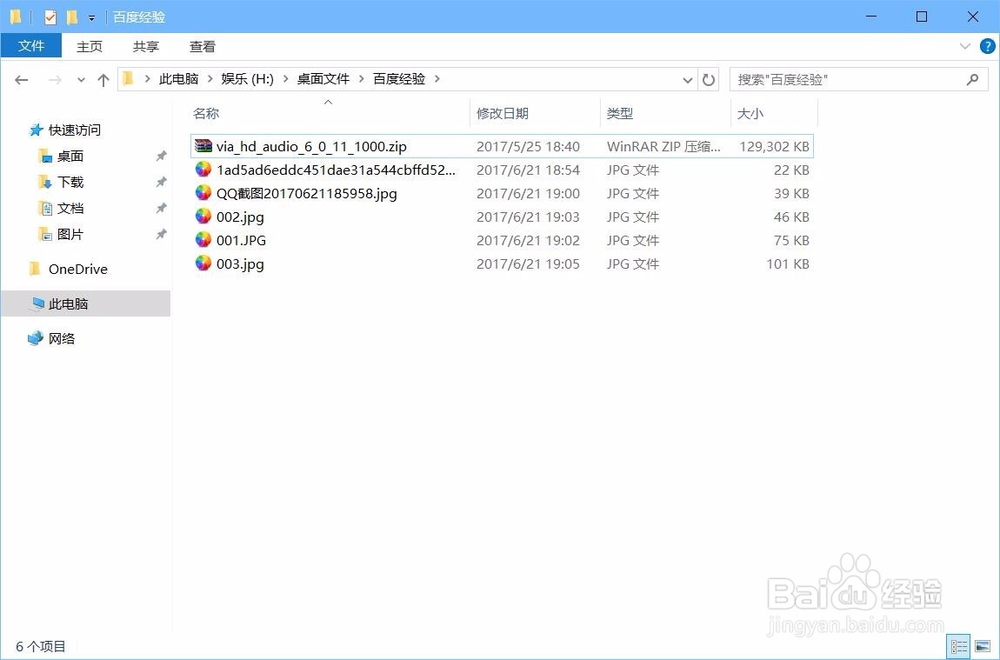Open the 文件 menu
The width and height of the screenshot is (1000, 660).
coord(31,45)
